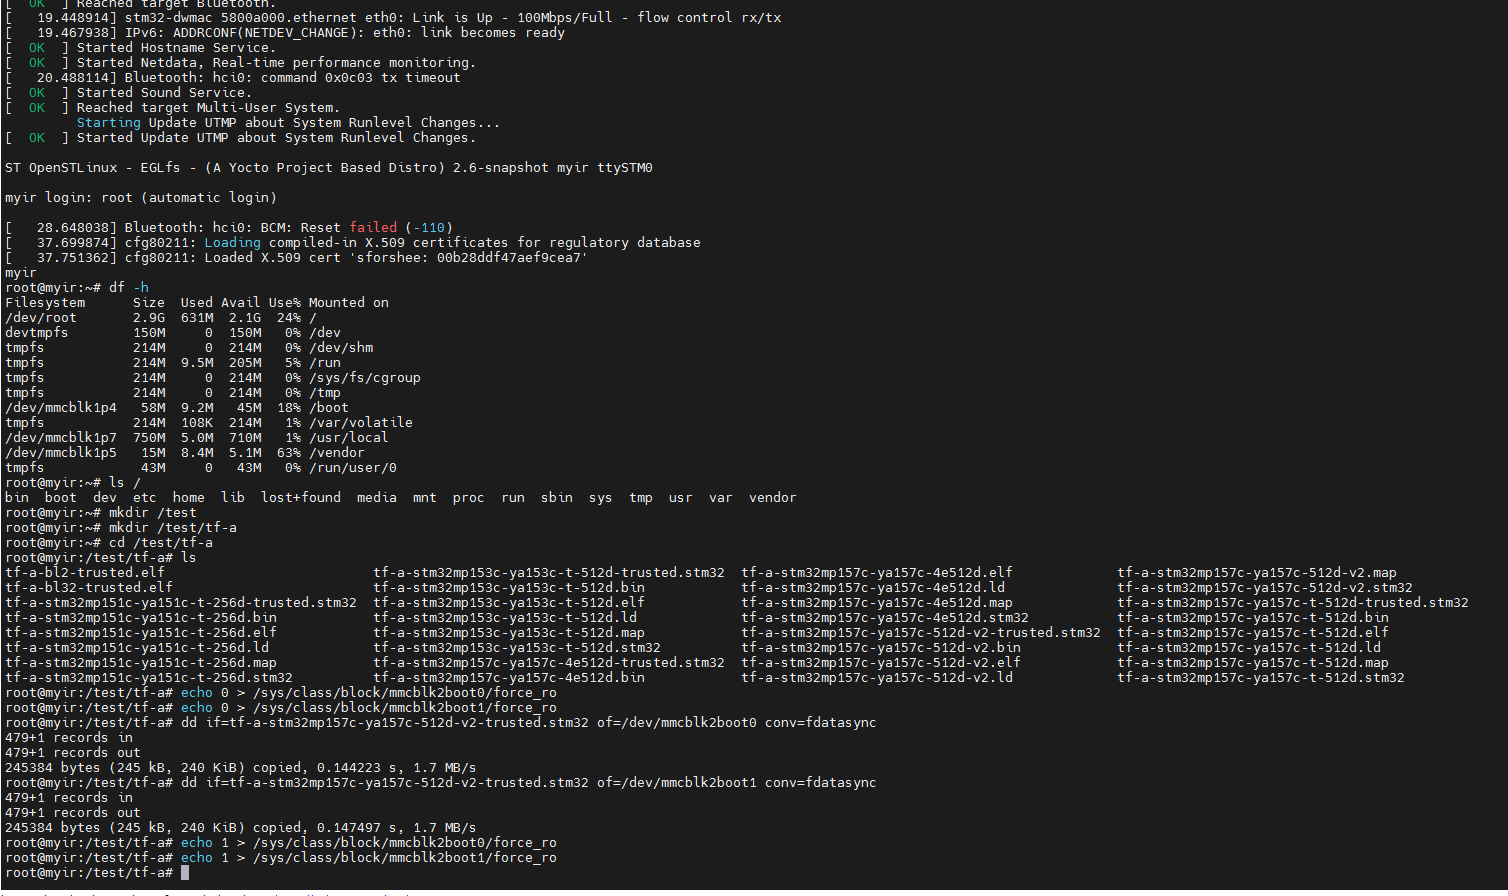This screenshot has height=896, width=1508.
Task: Click the /dev/root filesystem entry
Action: pyautogui.click(x=41, y=318)
